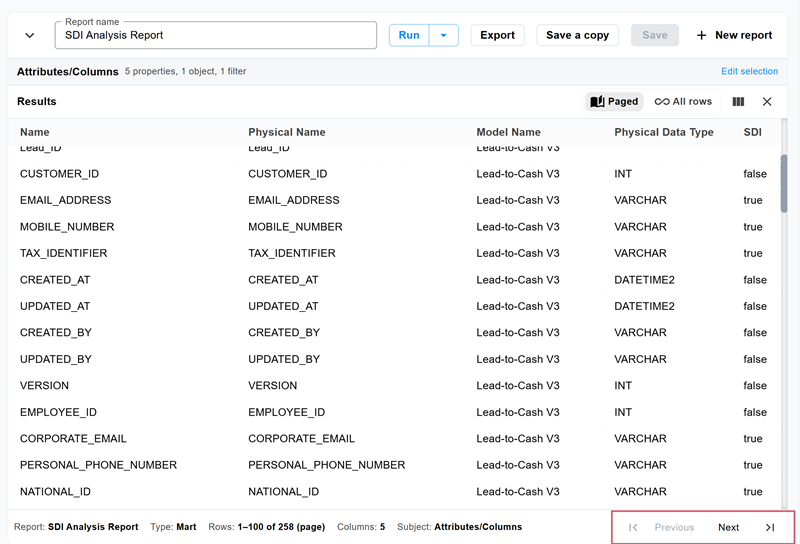Sort by the SDI column header

pyautogui.click(x=753, y=132)
